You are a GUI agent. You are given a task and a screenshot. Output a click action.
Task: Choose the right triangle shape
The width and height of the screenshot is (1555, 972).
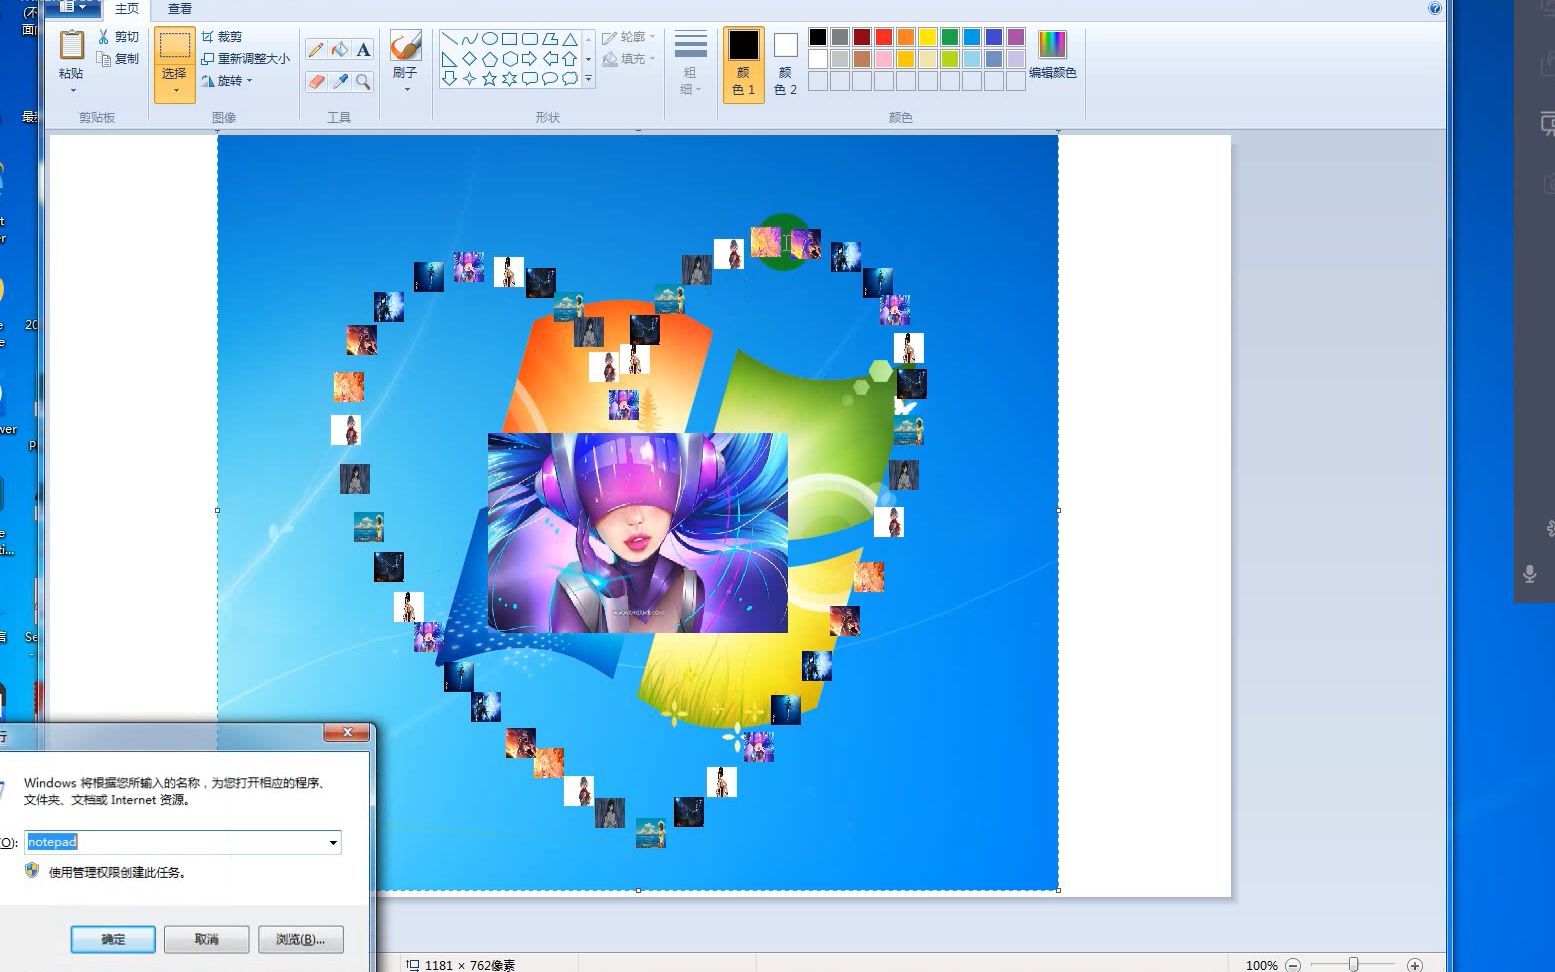pyautogui.click(x=449, y=59)
